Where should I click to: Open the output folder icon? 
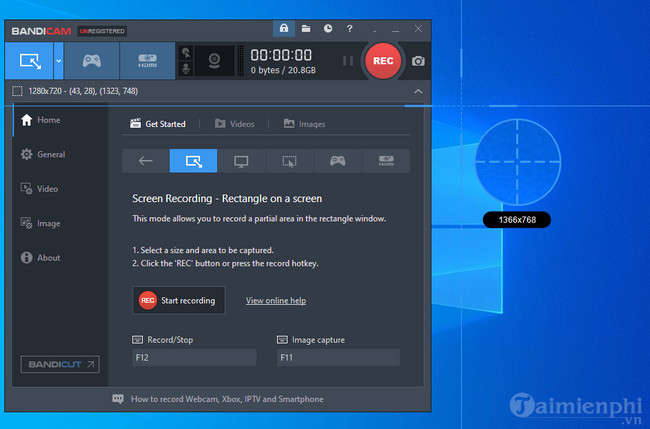(306, 29)
